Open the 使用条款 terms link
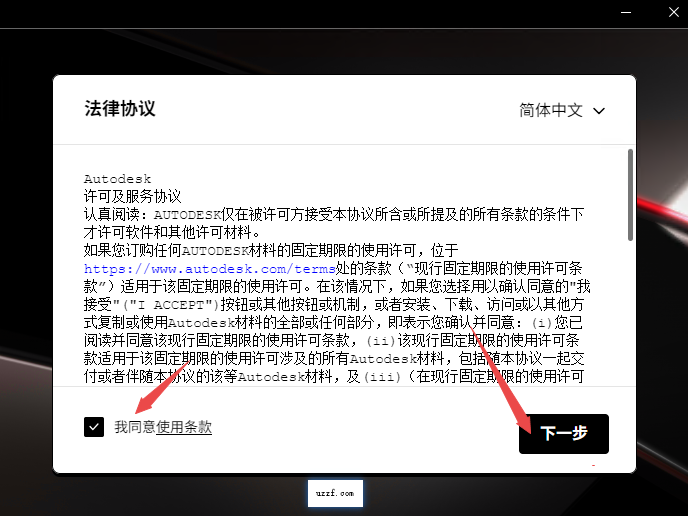Image resolution: width=688 pixels, height=516 pixels. 184,427
